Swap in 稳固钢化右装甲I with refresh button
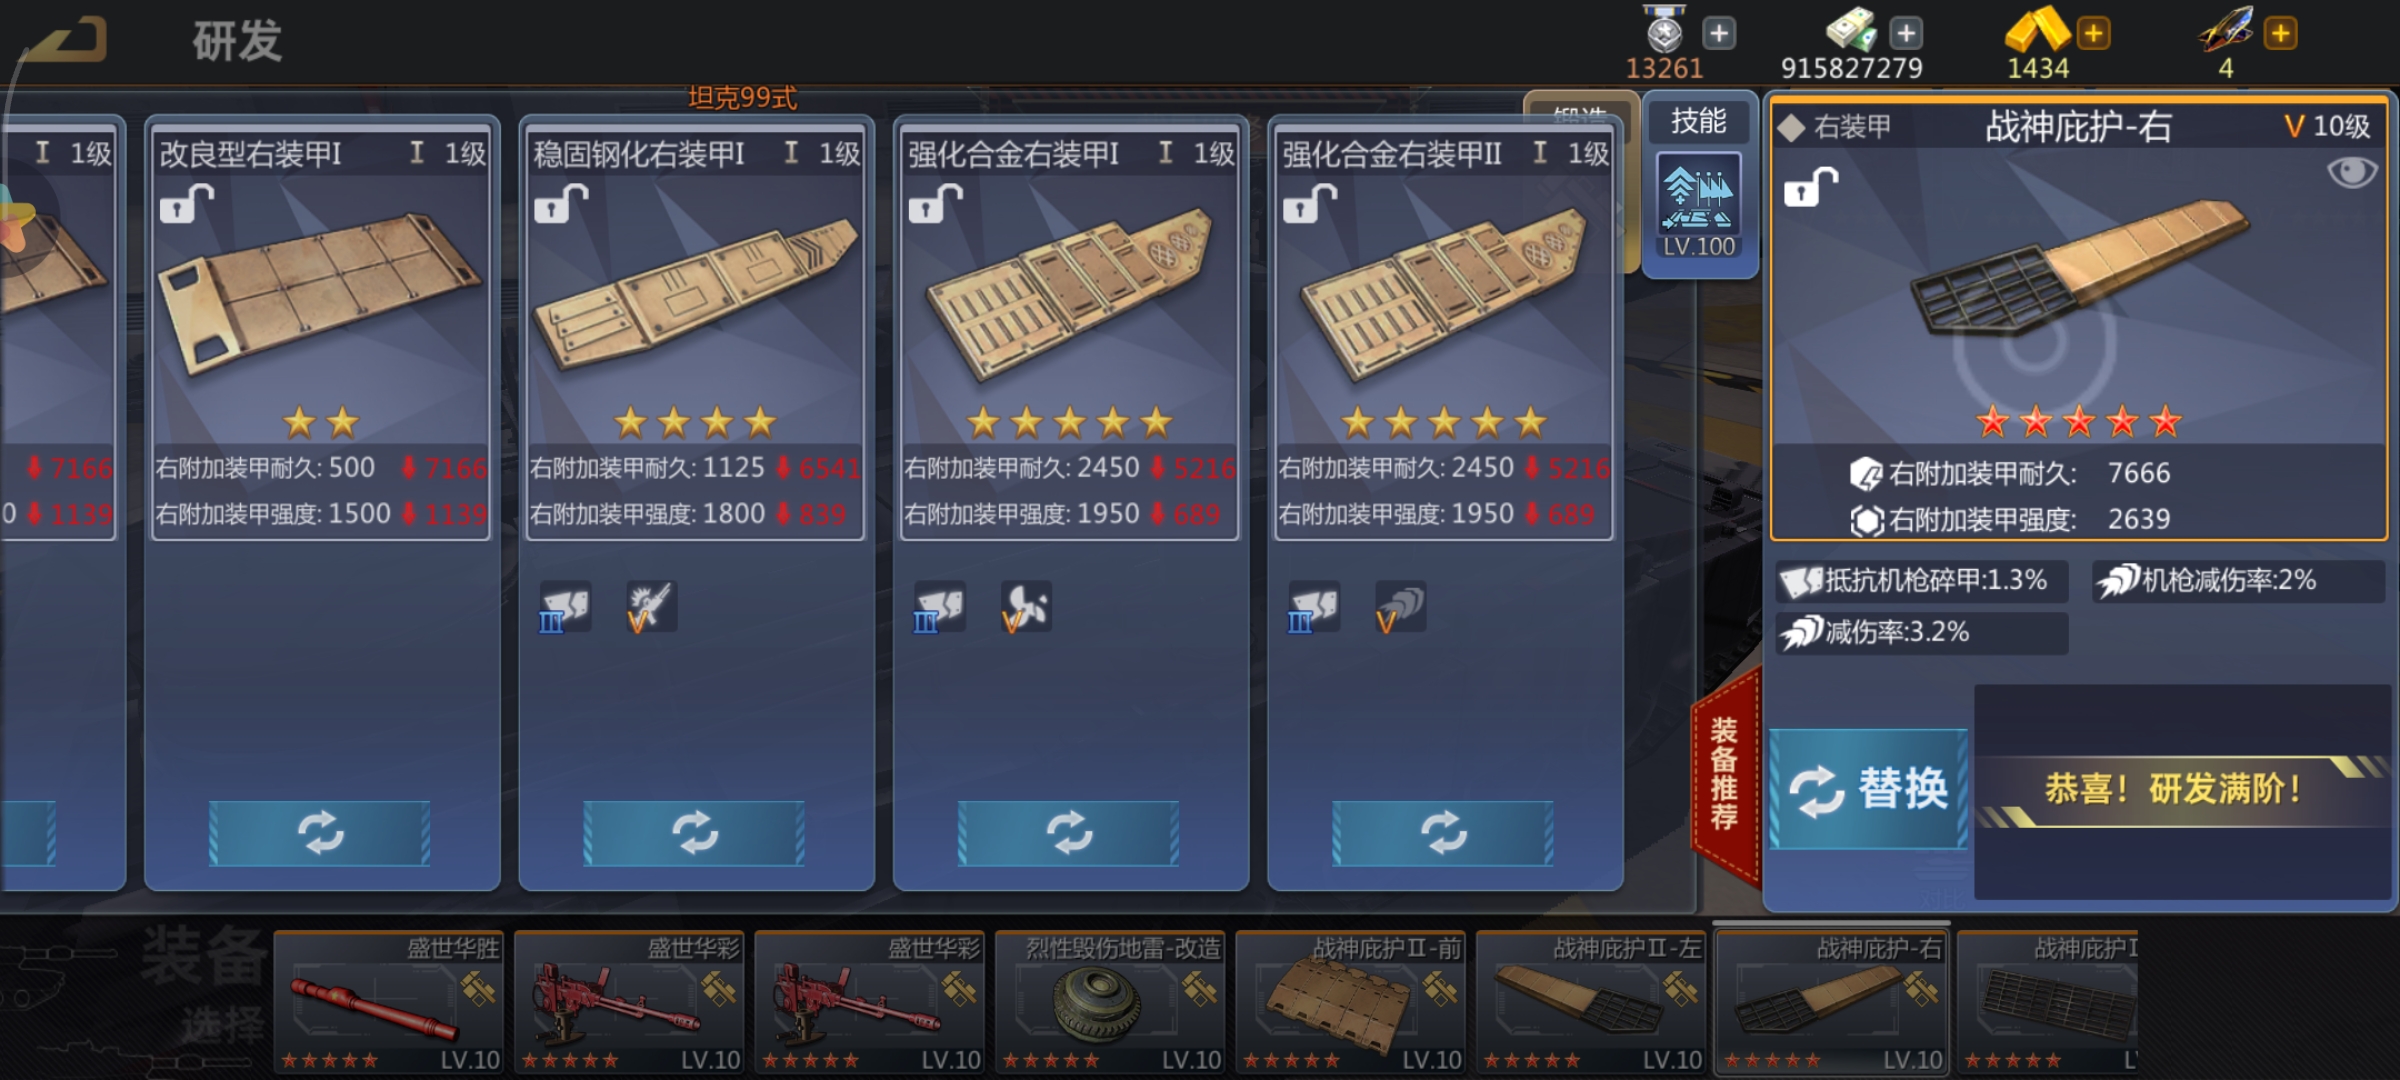 click(694, 832)
